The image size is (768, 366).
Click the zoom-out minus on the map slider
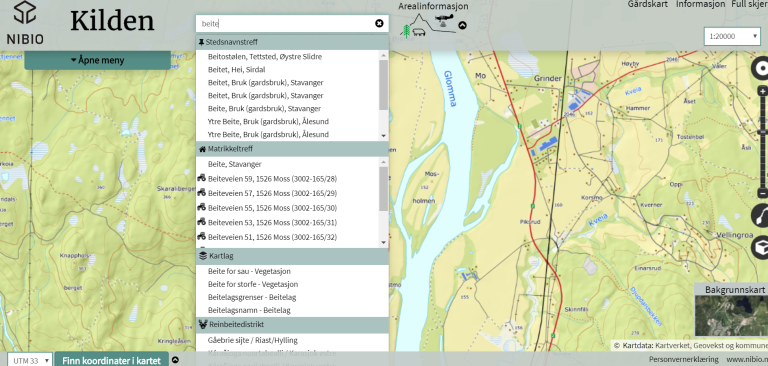(762, 193)
